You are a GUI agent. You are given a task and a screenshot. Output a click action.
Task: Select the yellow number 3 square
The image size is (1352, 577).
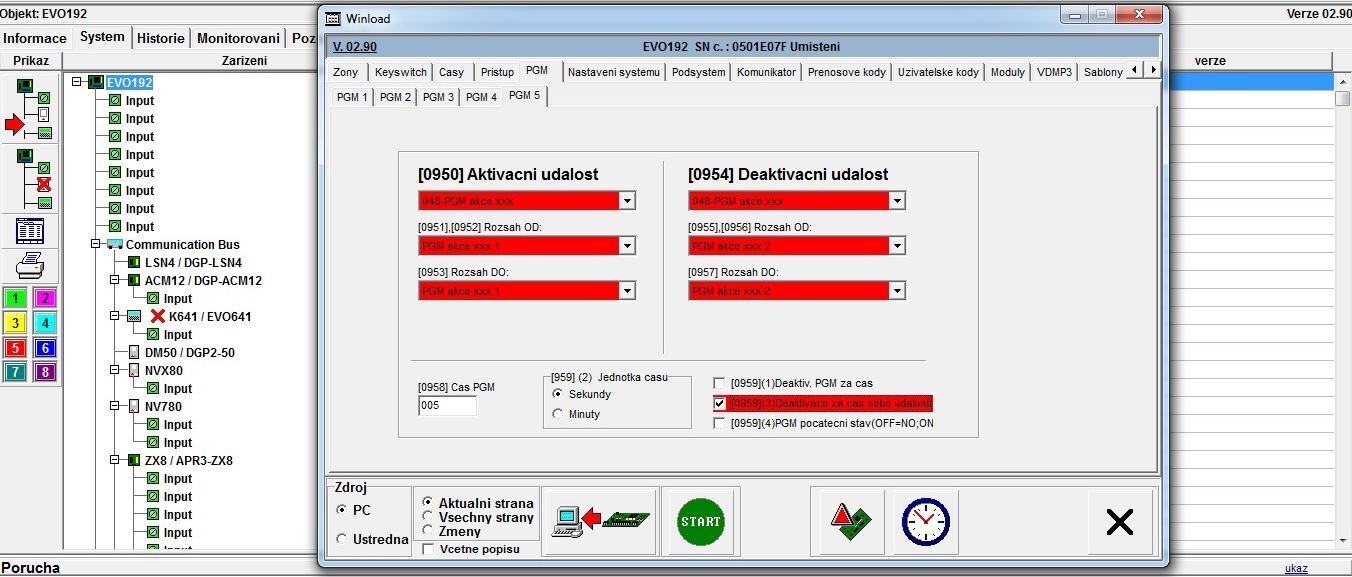point(15,323)
